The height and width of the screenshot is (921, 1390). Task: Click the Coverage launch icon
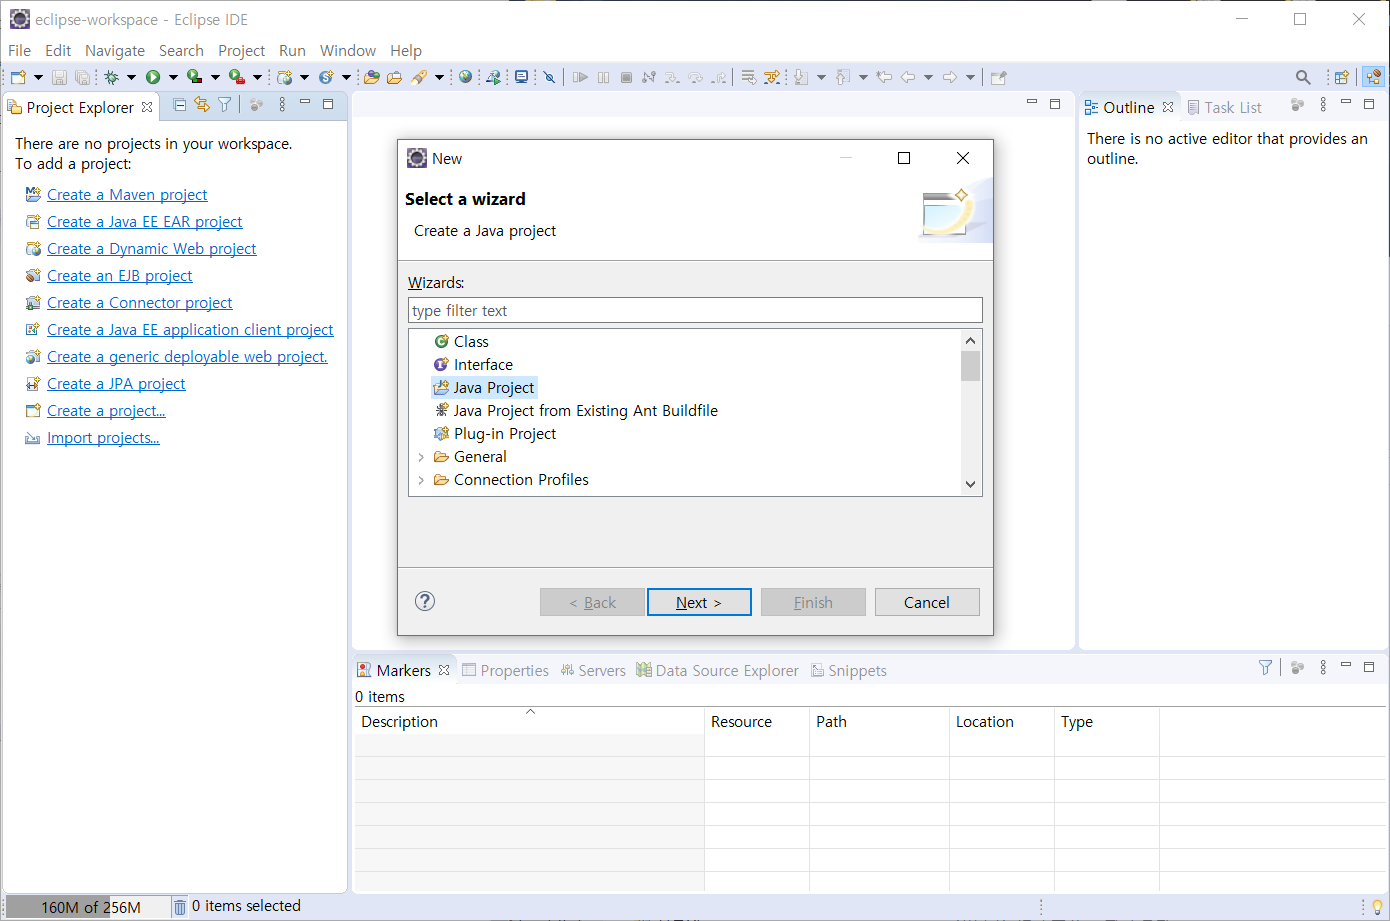[x=194, y=77]
